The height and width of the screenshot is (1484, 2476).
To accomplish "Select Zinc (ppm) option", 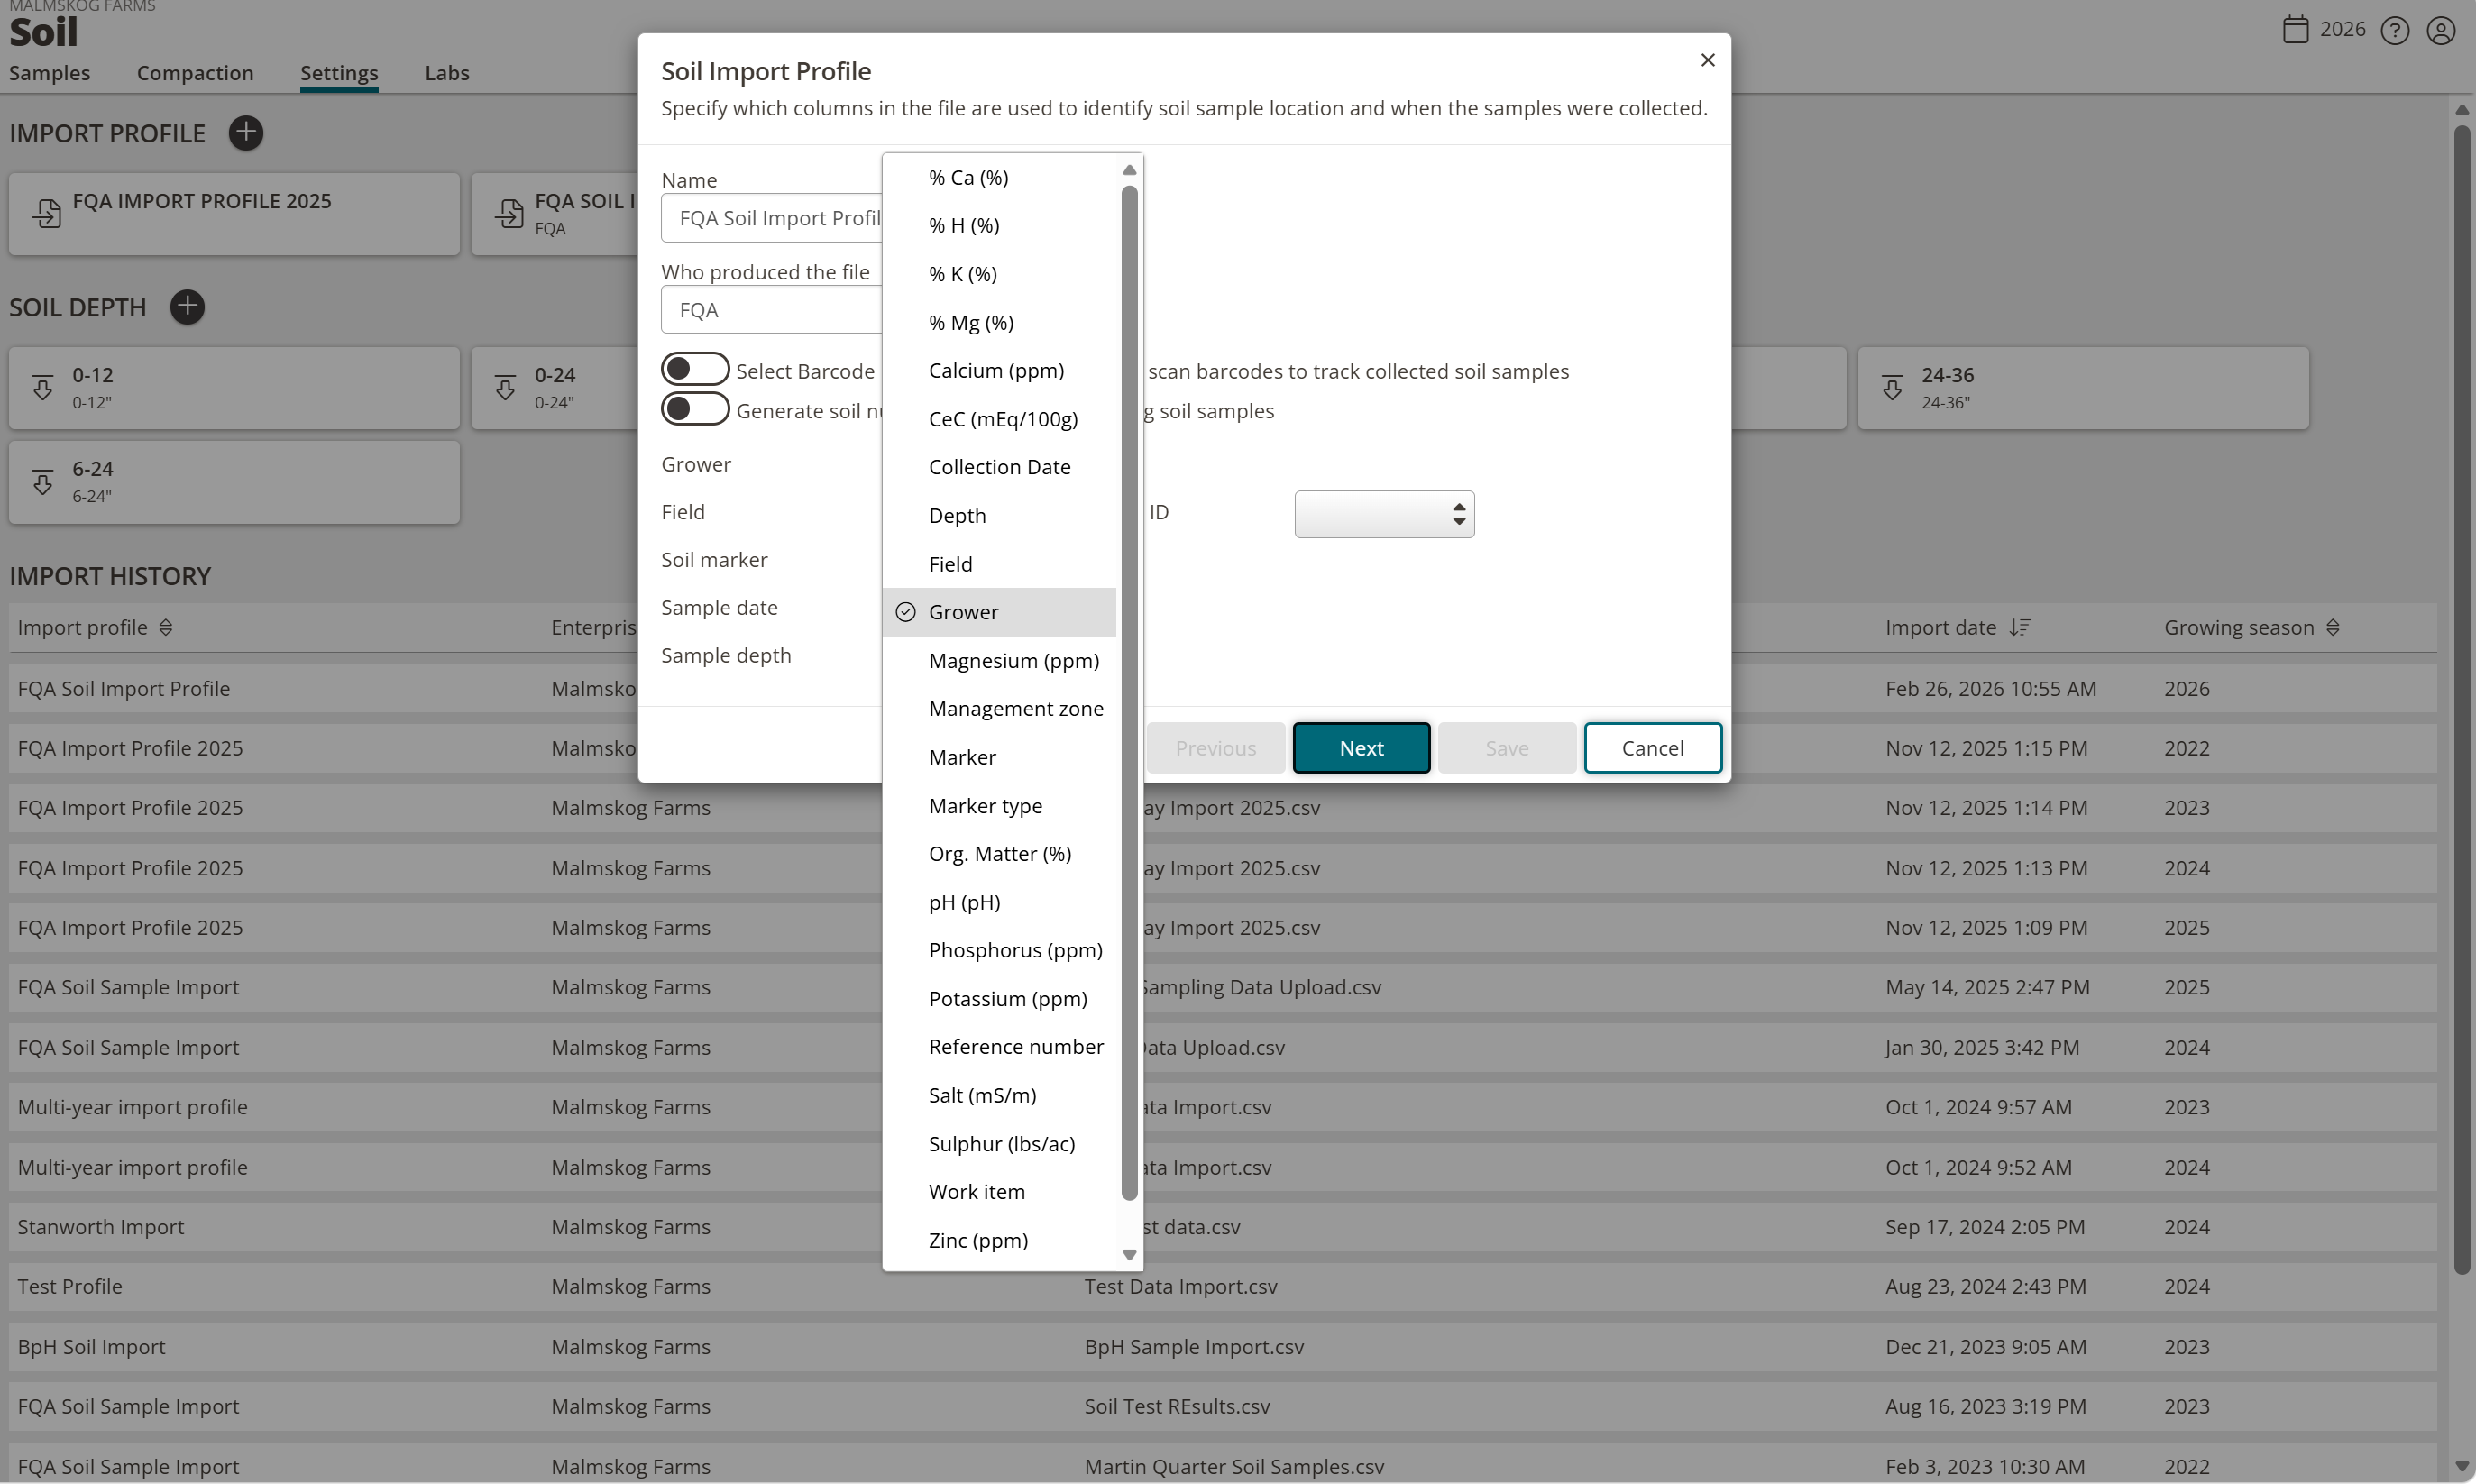I will click(999, 1240).
